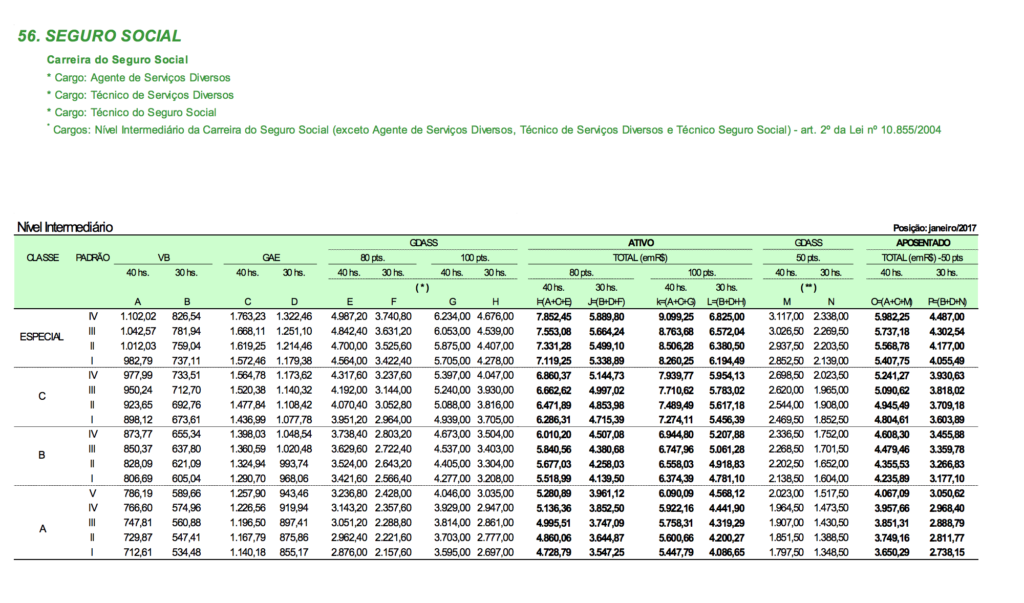Select the GAE column header
The image size is (1024, 603).
(270, 257)
